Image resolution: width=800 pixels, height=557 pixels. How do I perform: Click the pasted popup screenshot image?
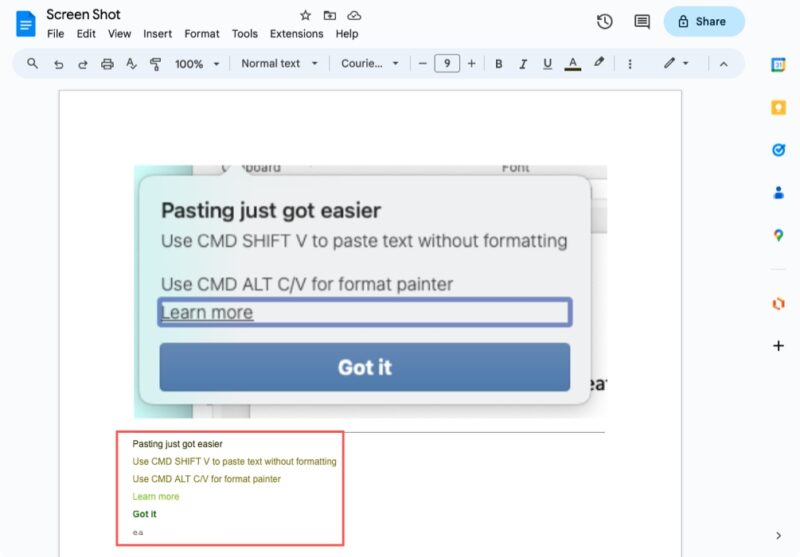click(x=370, y=291)
